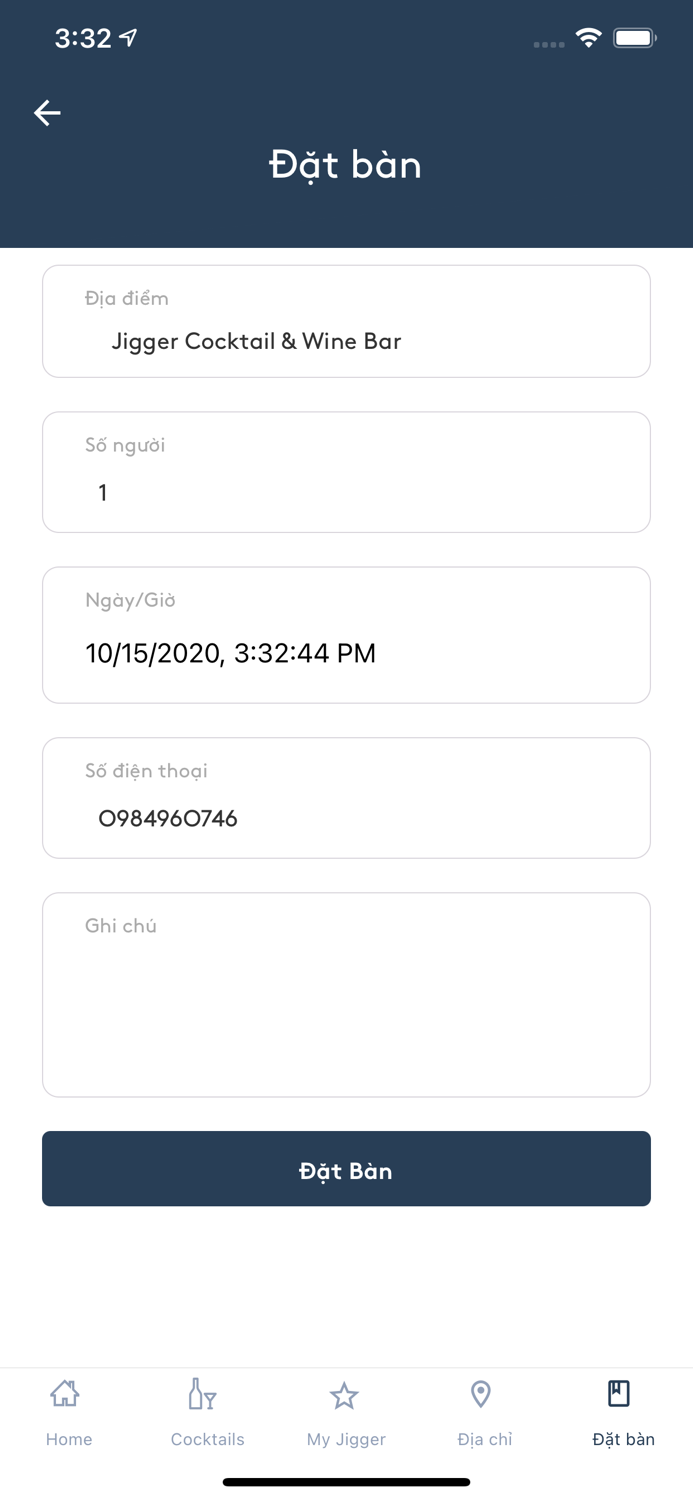Tap the My Jigger tab label
Image resolution: width=693 pixels, height=1500 pixels.
(345, 1439)
